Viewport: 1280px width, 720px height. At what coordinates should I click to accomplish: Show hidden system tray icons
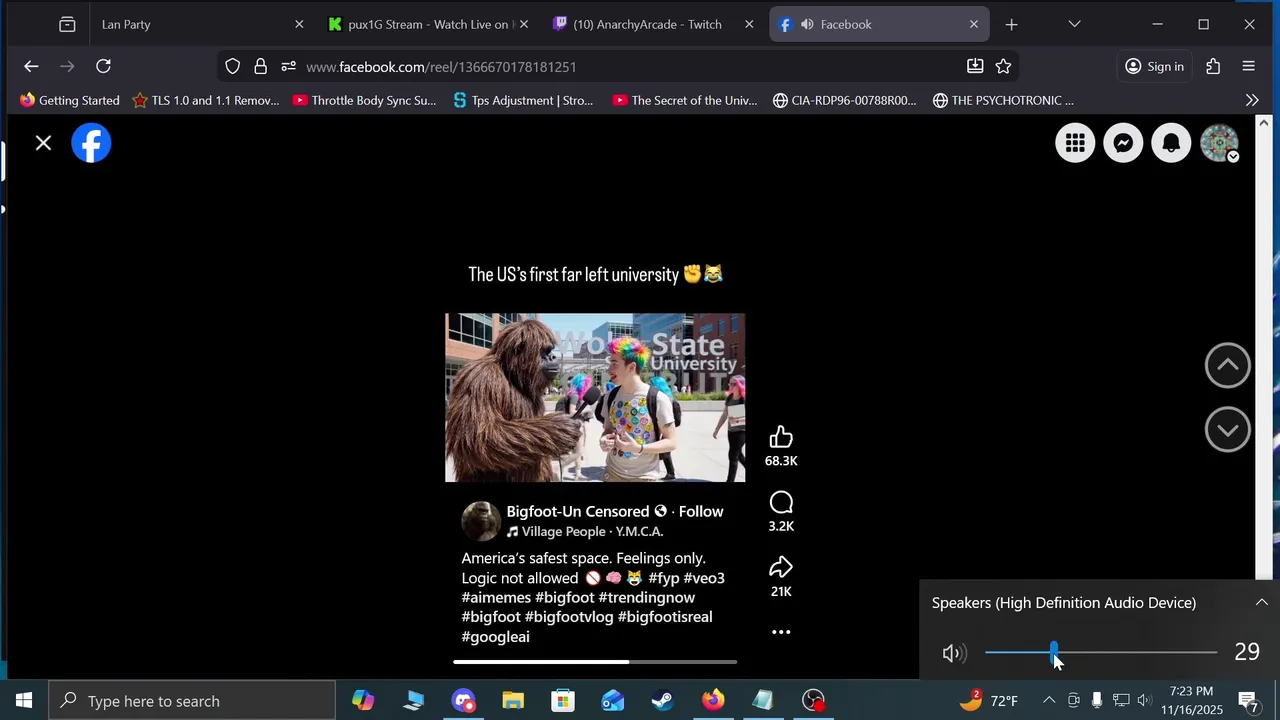[1048, 700]
